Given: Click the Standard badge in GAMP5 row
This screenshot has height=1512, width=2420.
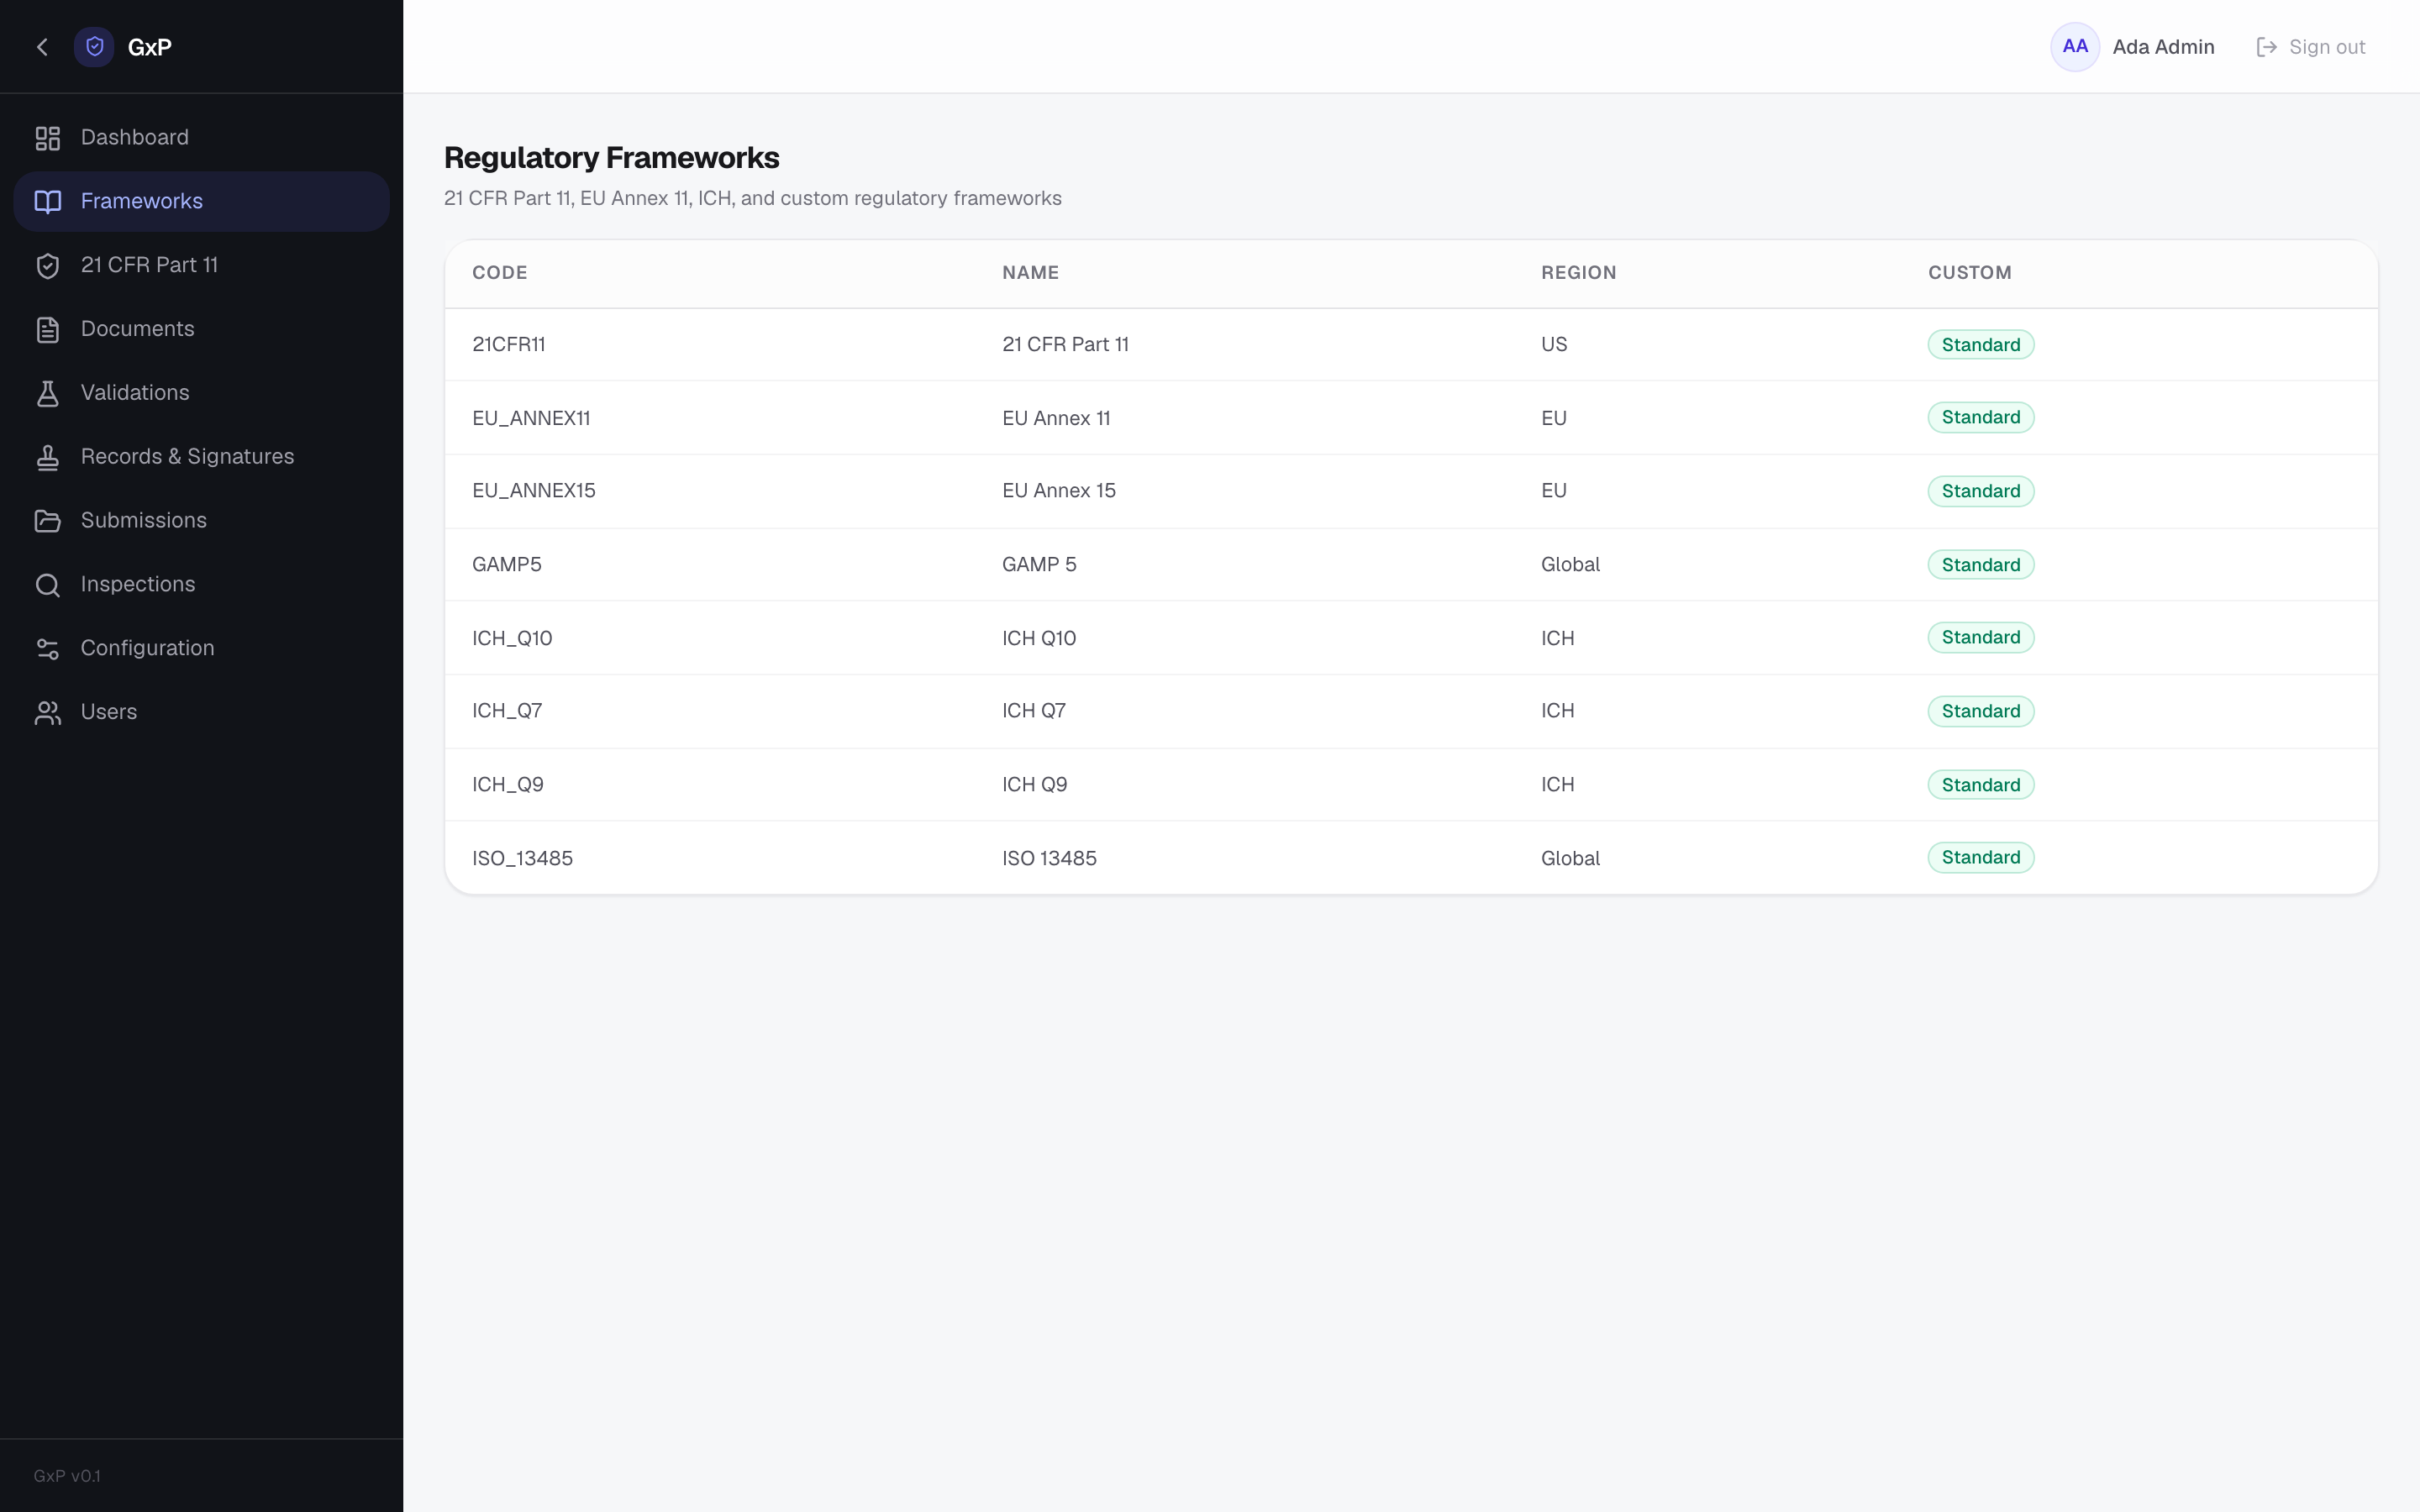Looking at the screenshot, I should pyautogui.click(x=1980, y=565).
